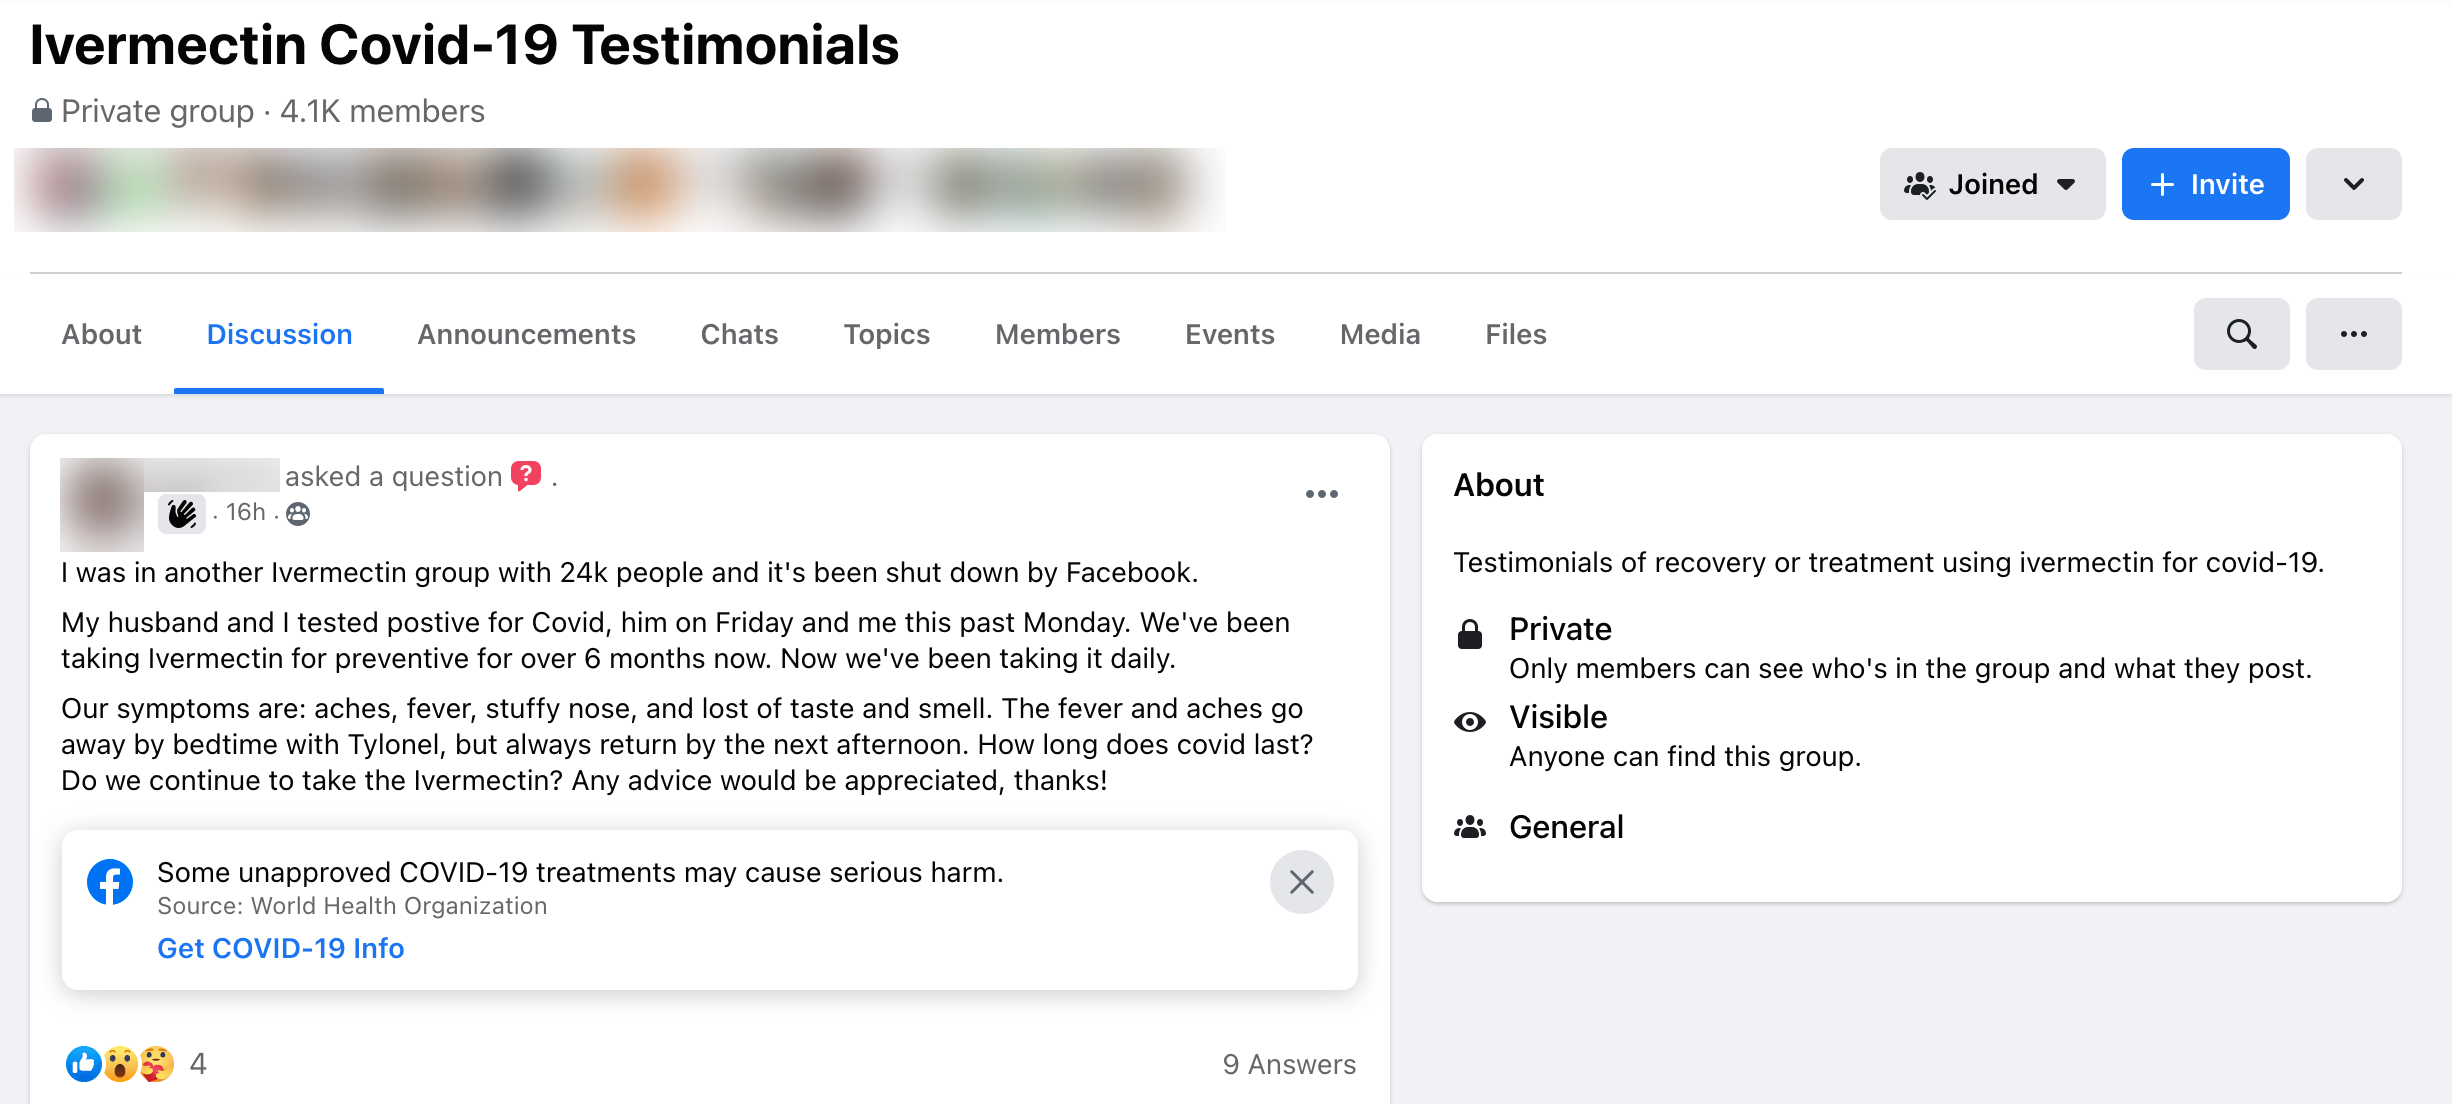Open the Joined dropdown
The width and height of the screenshot is (2452, 1104).
coord(1991,184)
